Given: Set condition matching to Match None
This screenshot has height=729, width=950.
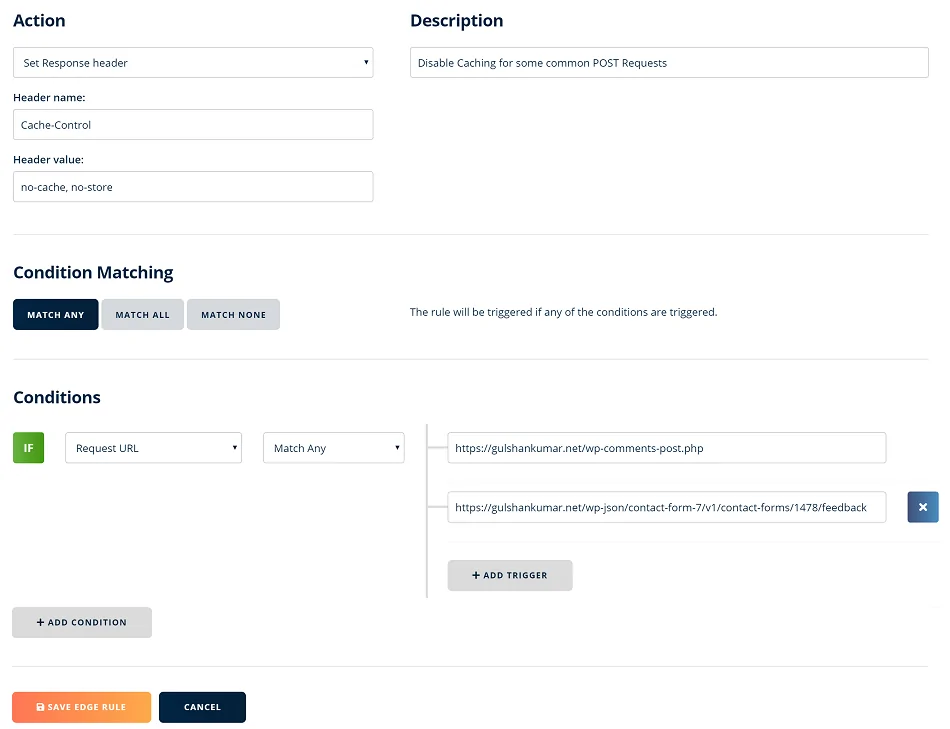Looking at the screenshot, I should (233, 315).
